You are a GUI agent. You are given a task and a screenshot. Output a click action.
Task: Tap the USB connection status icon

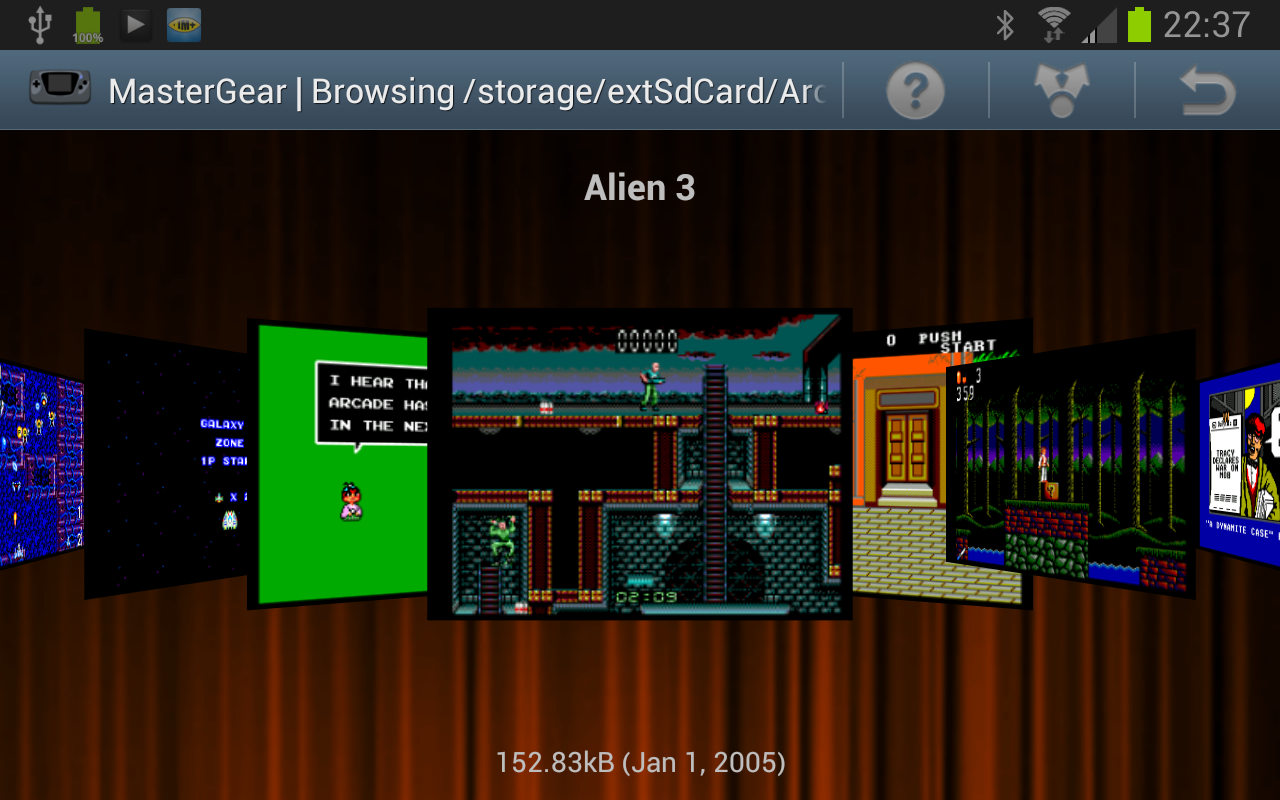click(x=39, y=25)
